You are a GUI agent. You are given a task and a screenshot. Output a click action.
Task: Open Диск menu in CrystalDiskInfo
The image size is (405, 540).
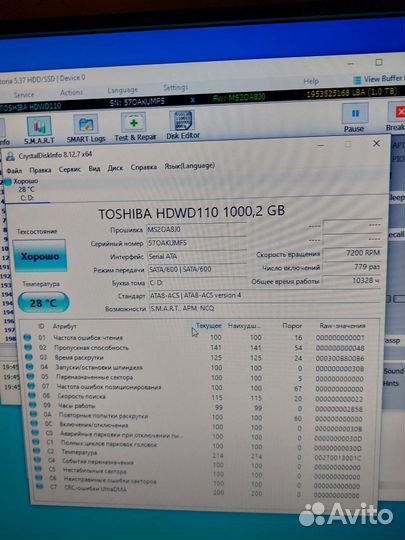pos(115,168)
